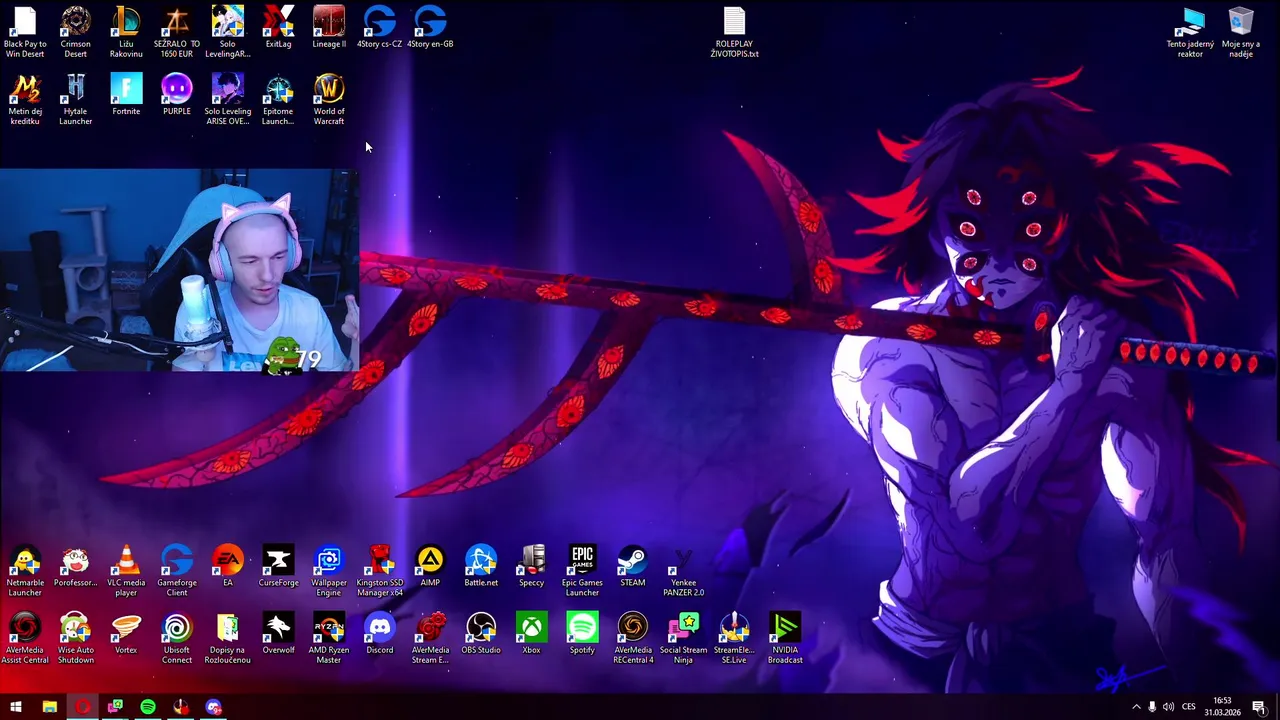Expand the hidden system tray icons
This screenshot has height=720, width=1280.
pos(1136,707)
